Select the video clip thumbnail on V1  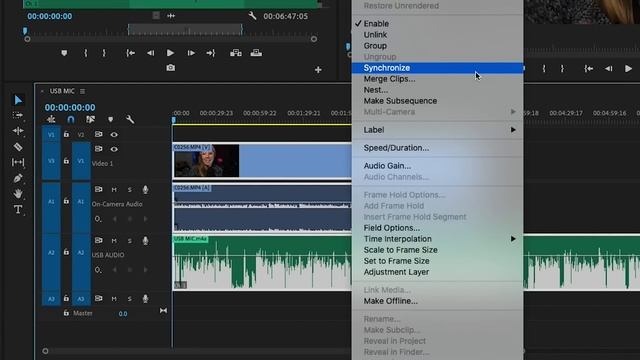[207, 160]
